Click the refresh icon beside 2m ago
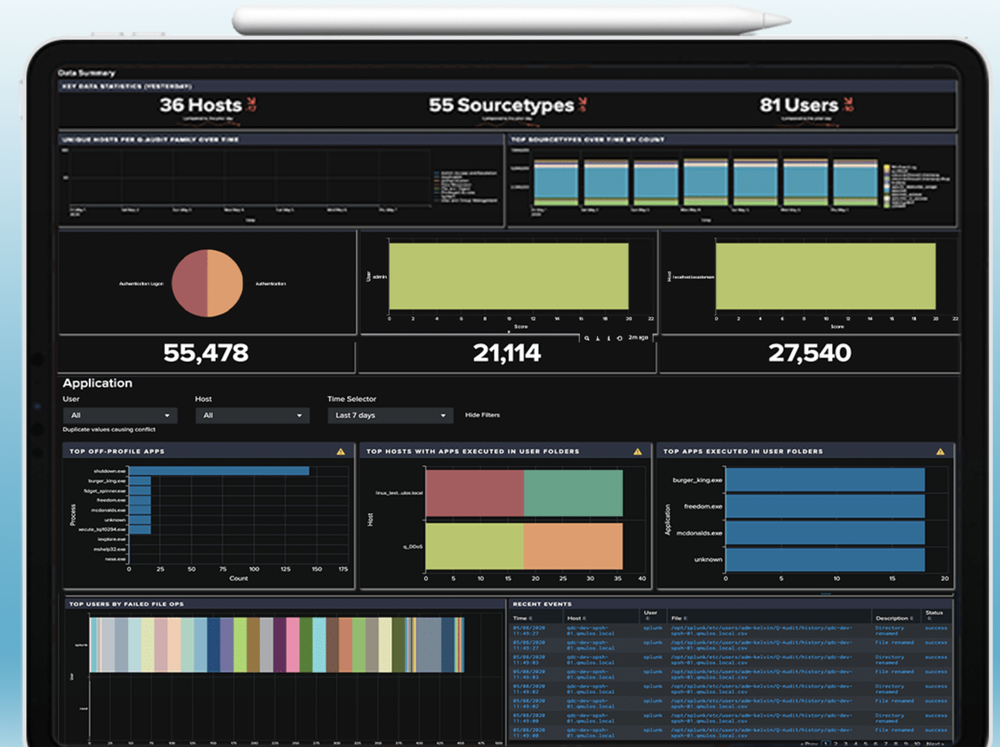The width and height of the screenshot is (1000, 747). point(619,338)
